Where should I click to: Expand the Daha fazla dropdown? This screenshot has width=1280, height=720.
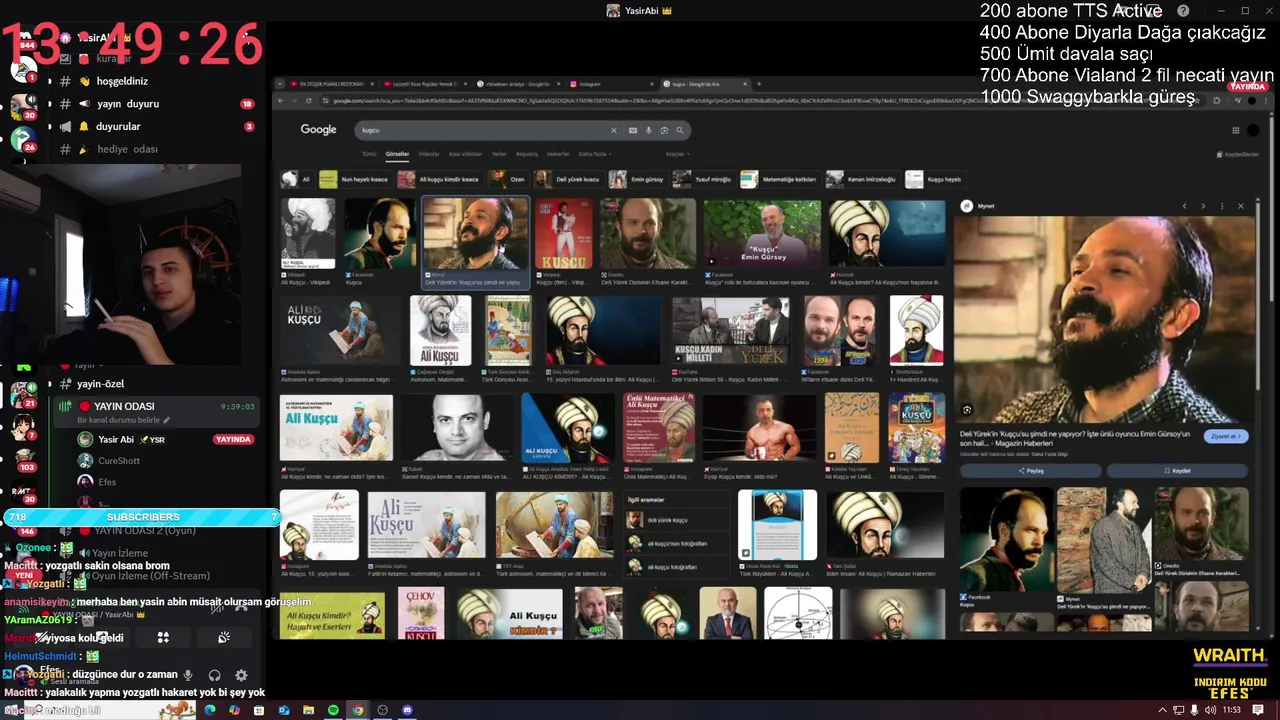click(x=594, y=154)
